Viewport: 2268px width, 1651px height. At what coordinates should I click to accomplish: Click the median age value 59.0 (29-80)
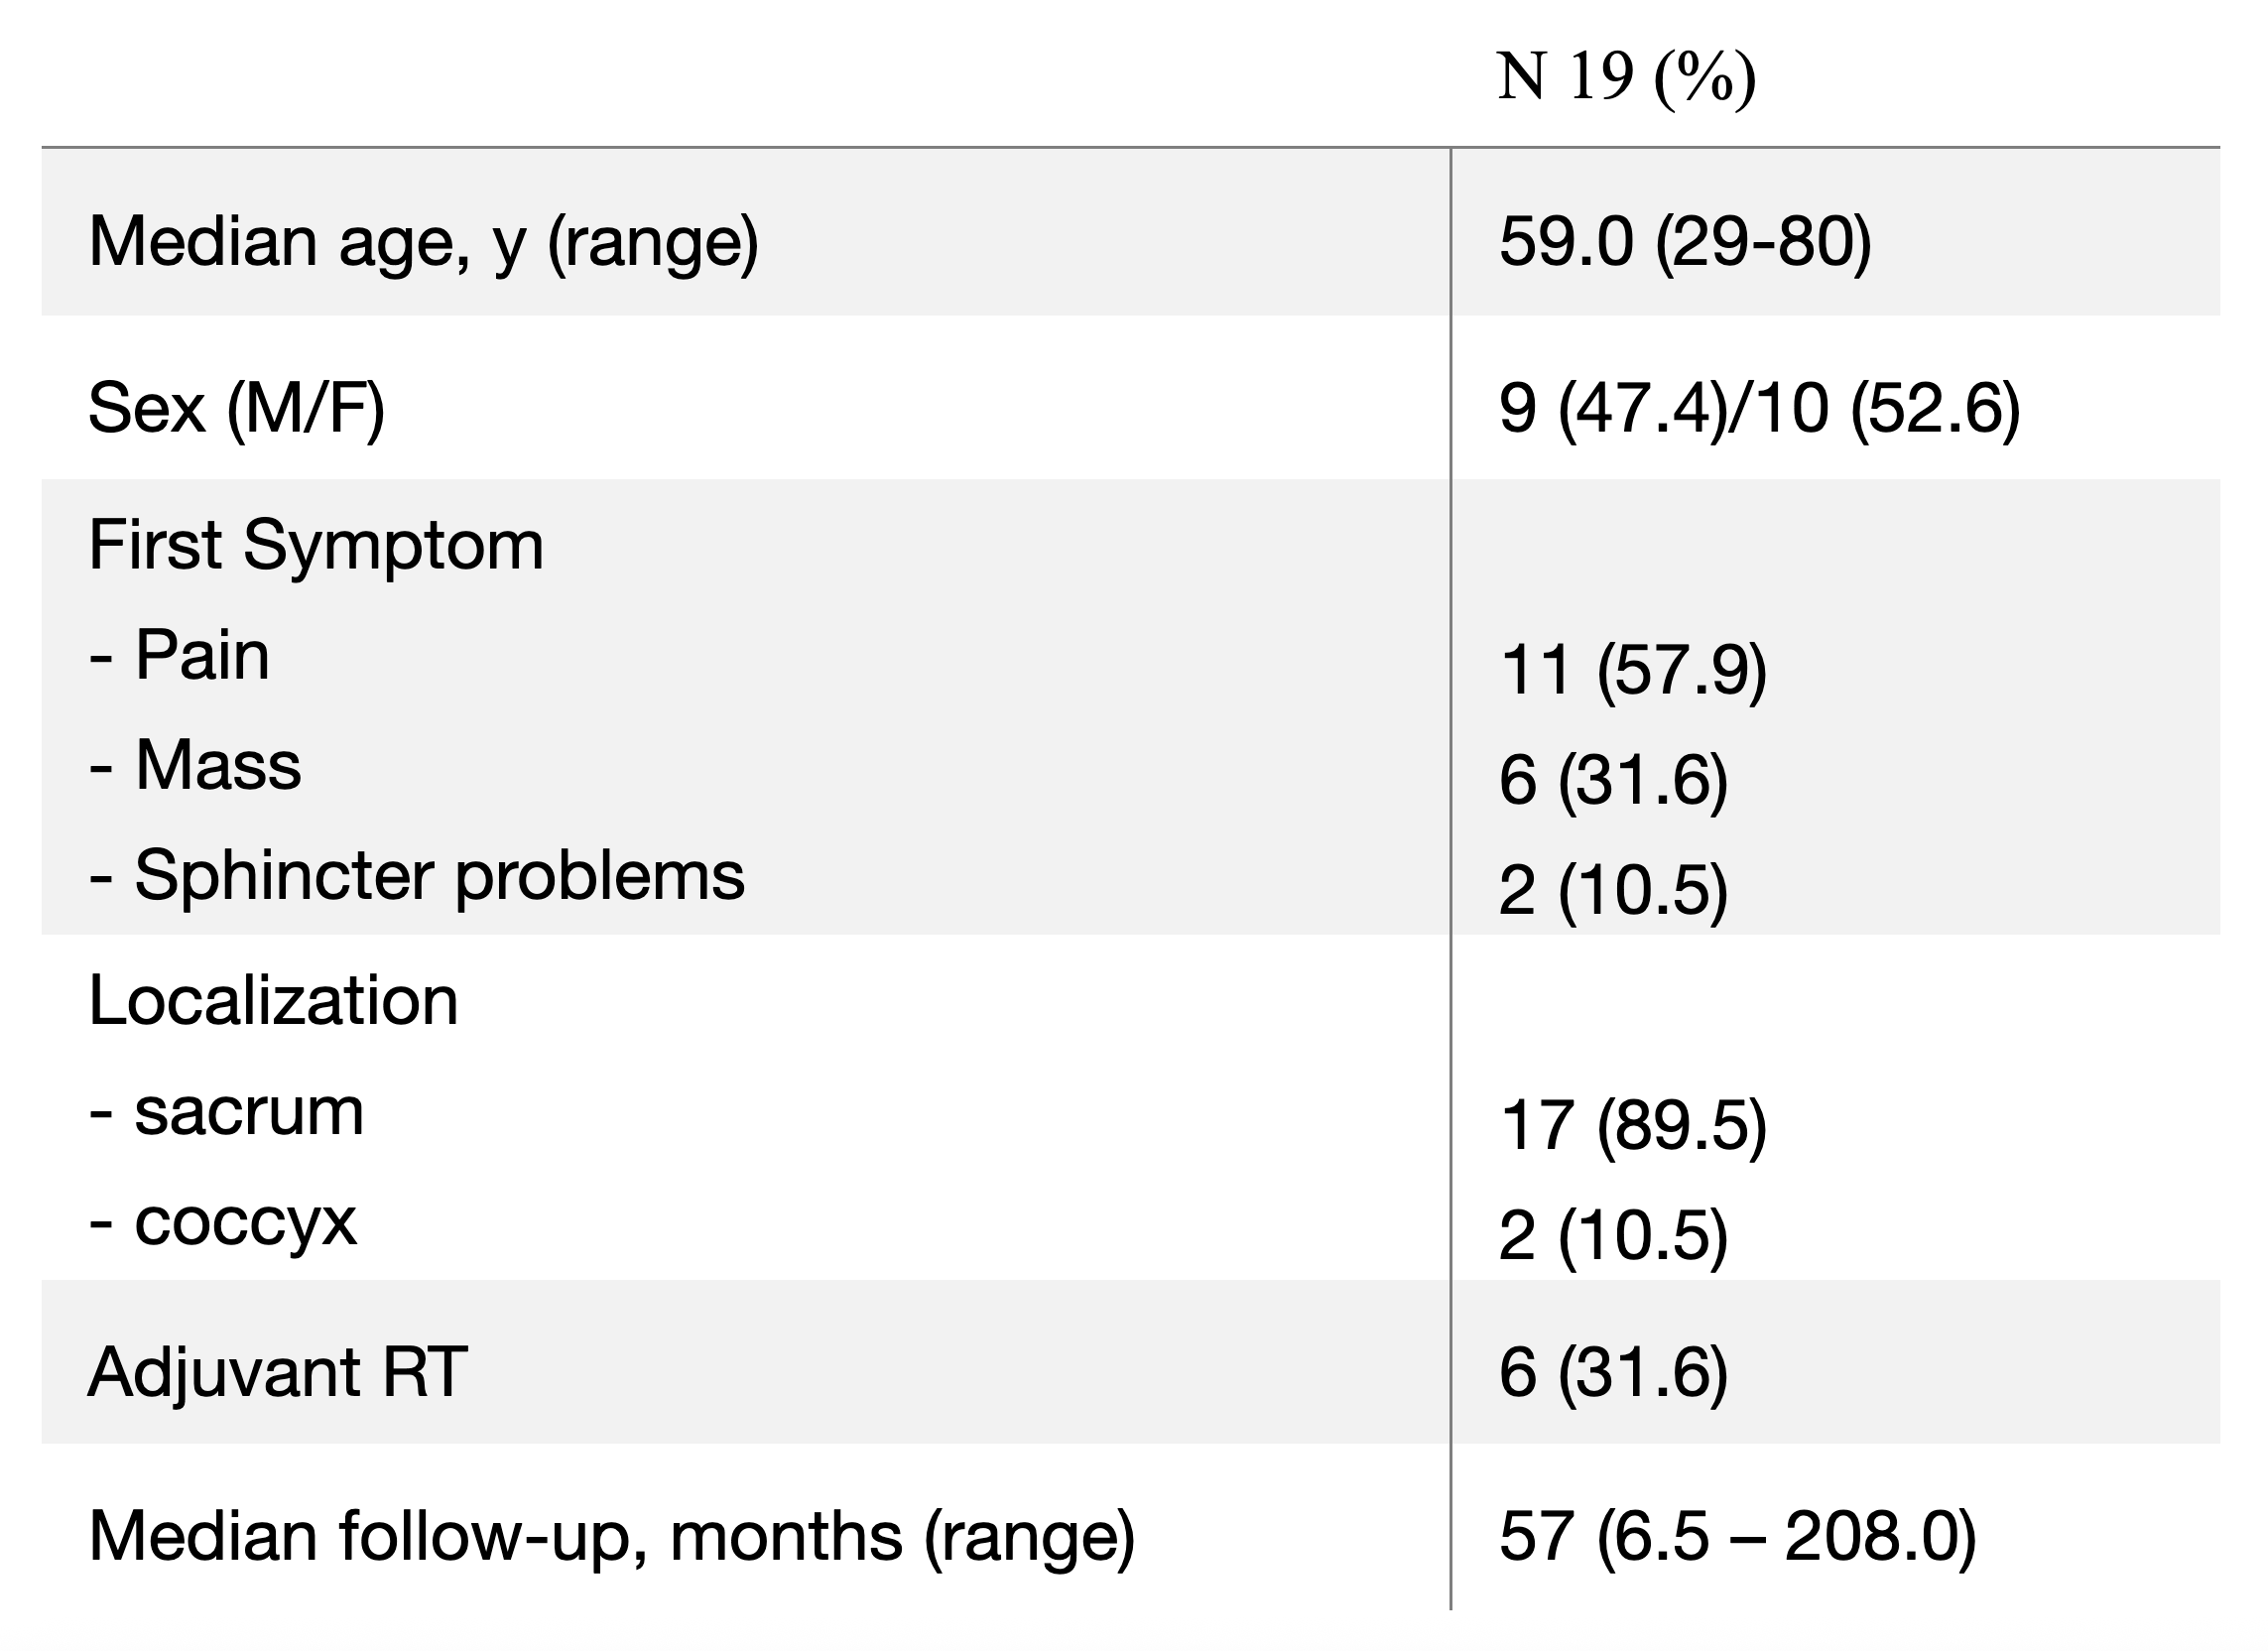tap(1685, 242)
